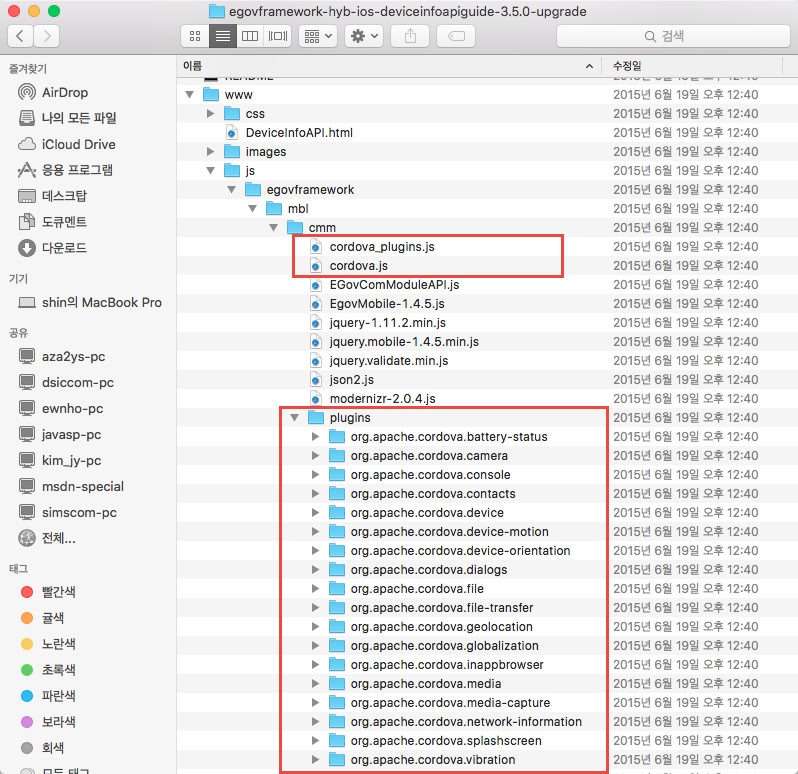Expand org.apache.cordova.camera folder
The height and width of the screenshot is (774, 798).
pos(316,456)
